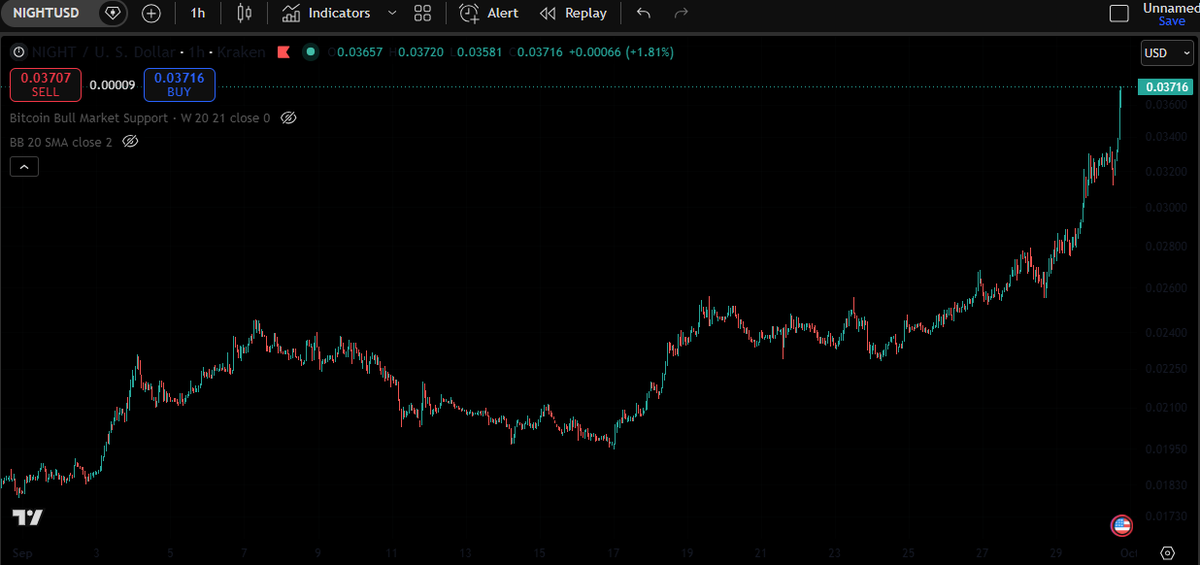Click the round icon before NIGHT title
This screenshot has height=565, width=1200.
(x=17, y=51)
